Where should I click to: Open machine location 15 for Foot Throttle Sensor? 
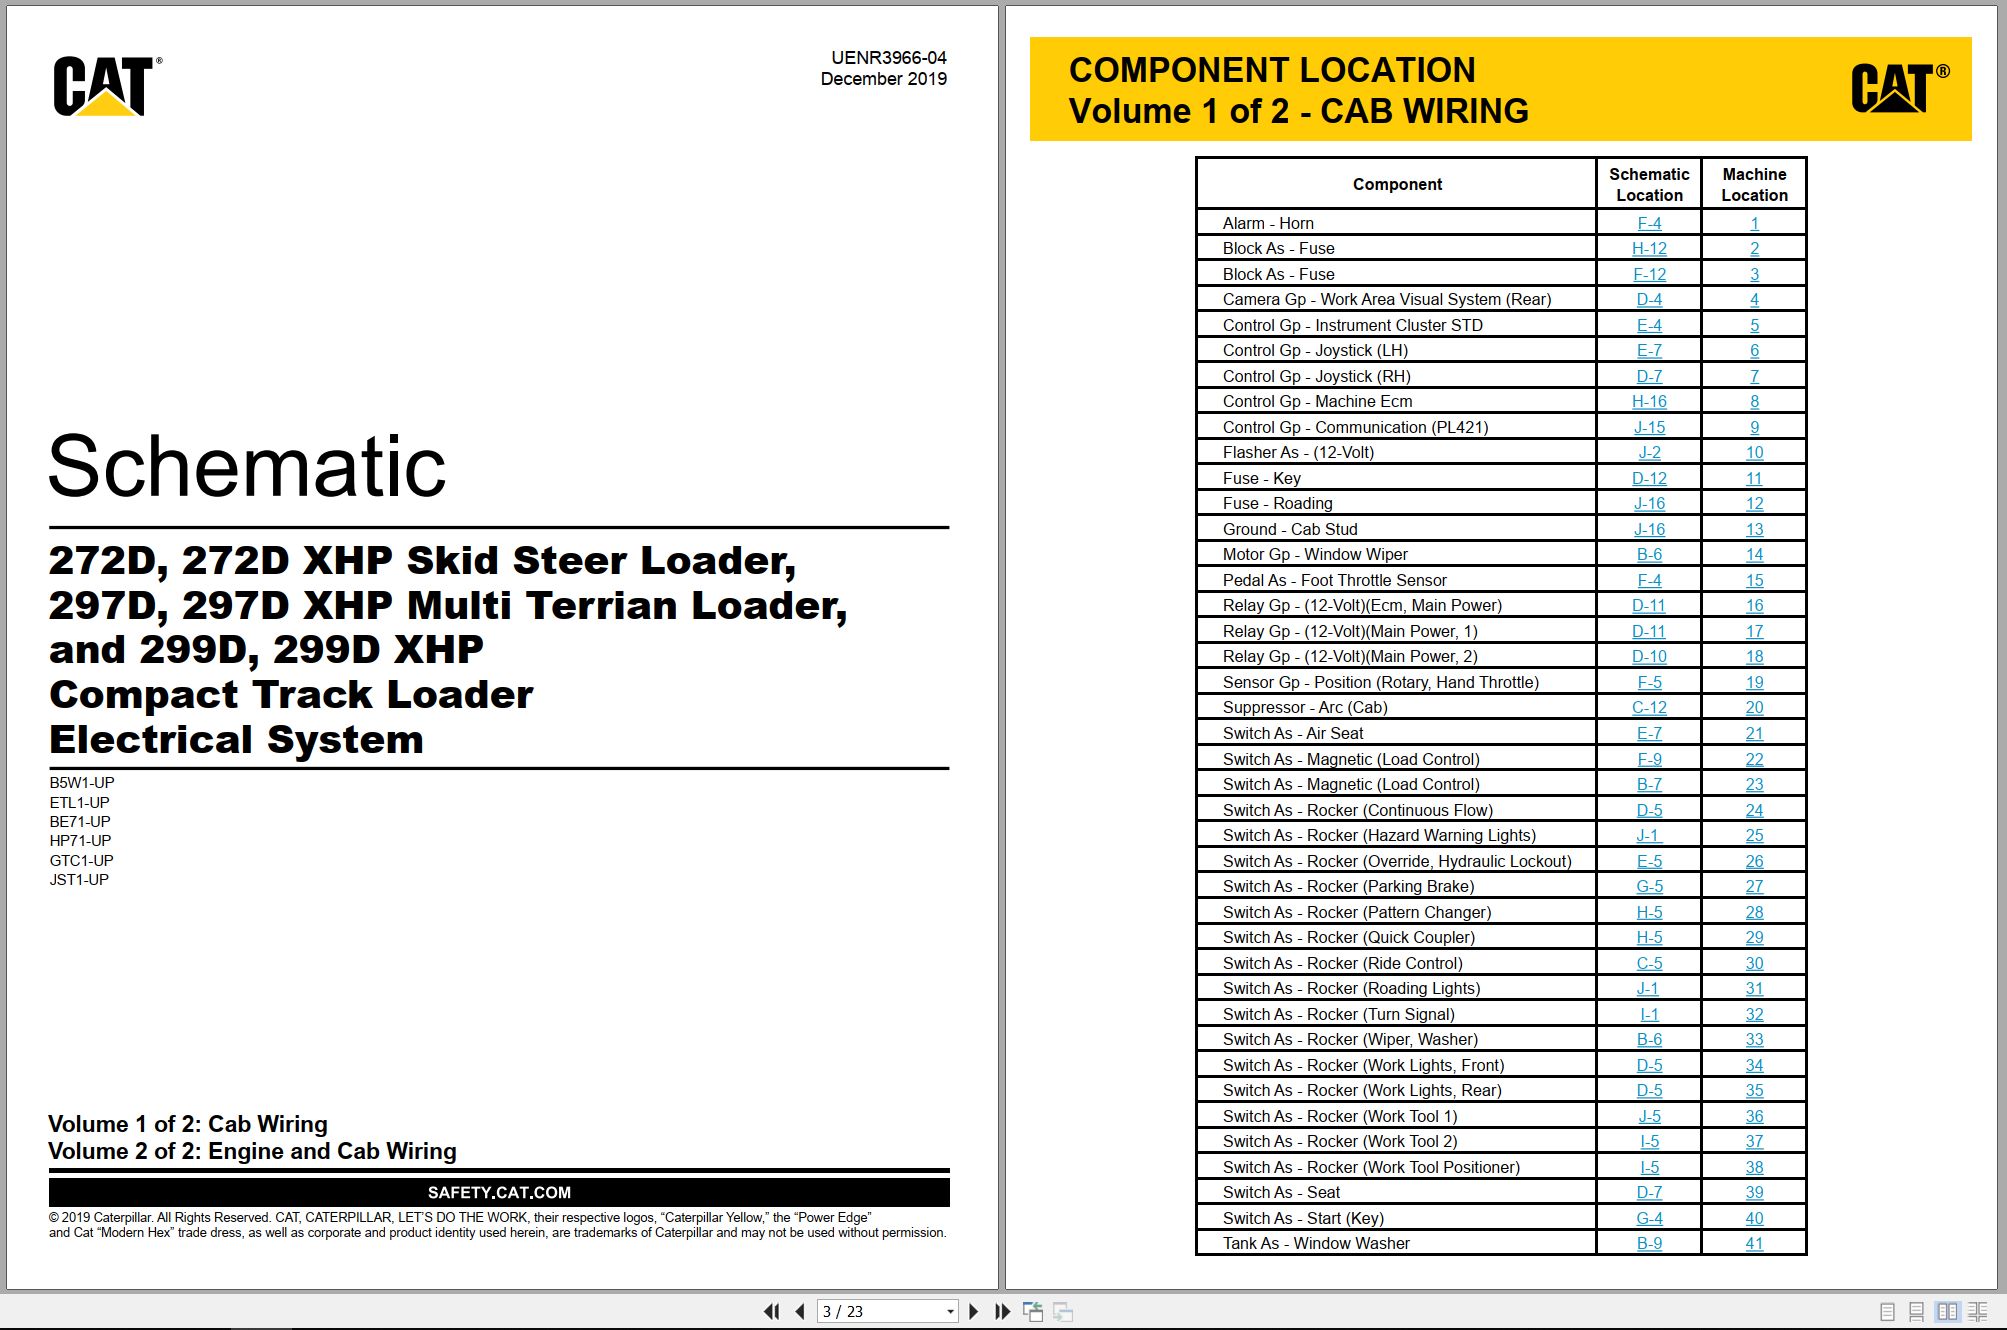tap(1754, 580)
